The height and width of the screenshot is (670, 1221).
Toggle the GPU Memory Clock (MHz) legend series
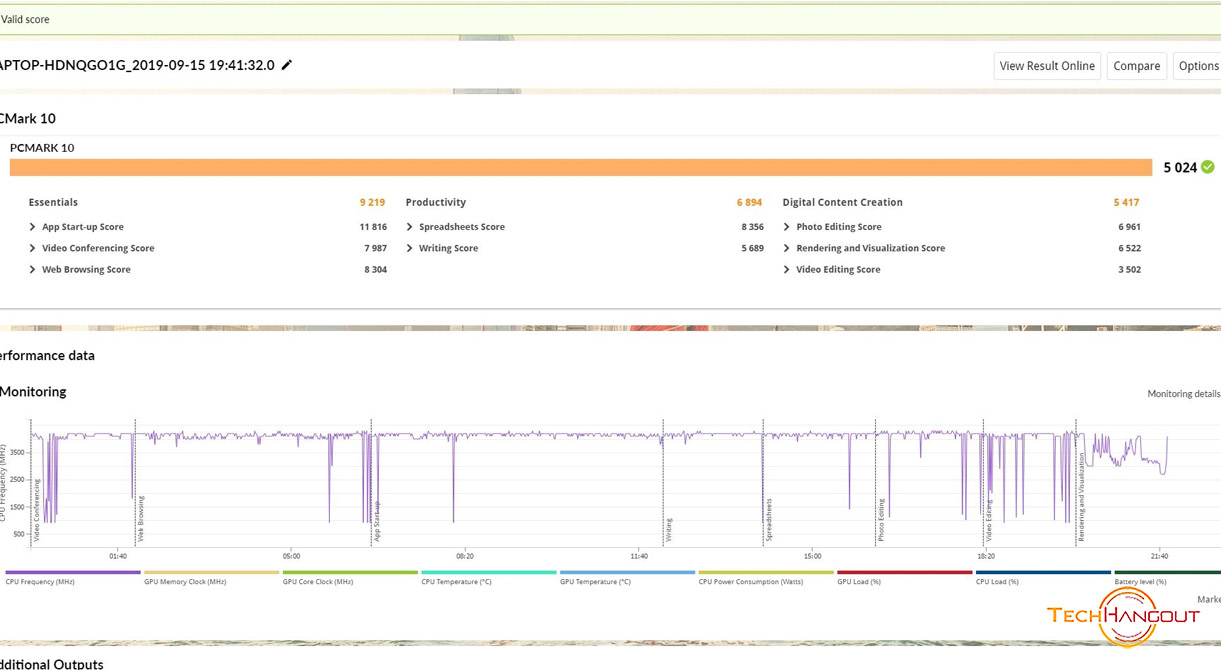click(x=211, y=578)
